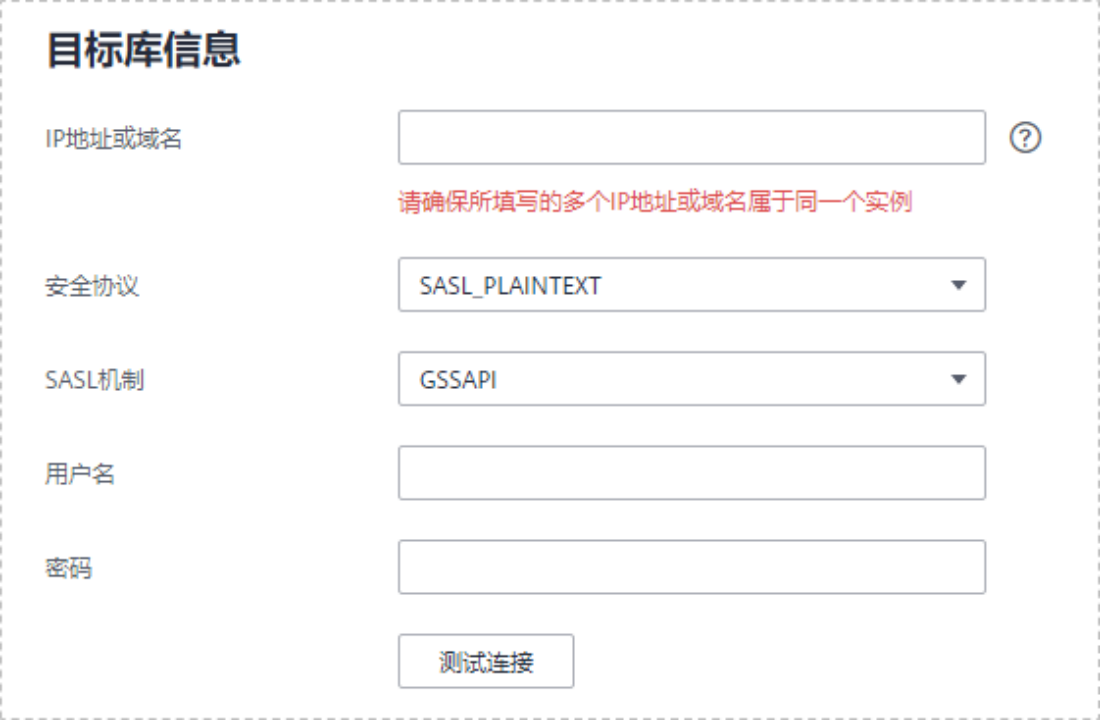Click the 用户名 label
Image resolution: width=1100 pixels, height=720 pixels.
click(x=80, y=474)
